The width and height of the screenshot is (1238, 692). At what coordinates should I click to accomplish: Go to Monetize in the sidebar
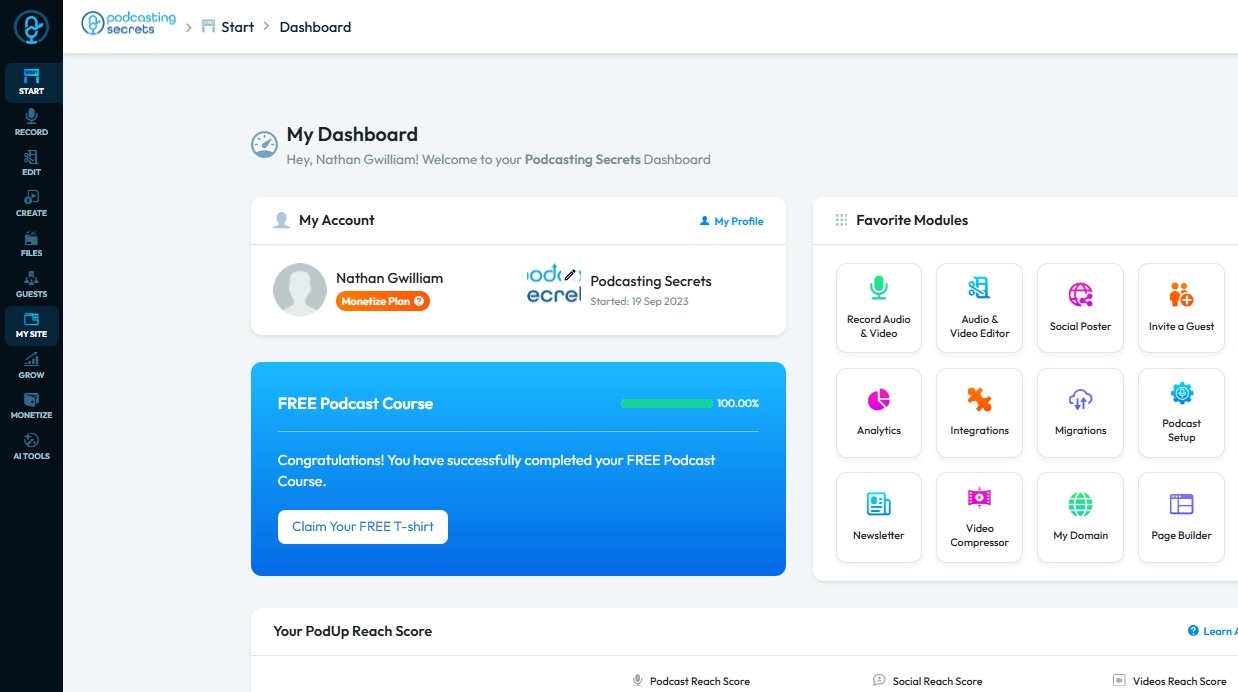tap(31, 405)
